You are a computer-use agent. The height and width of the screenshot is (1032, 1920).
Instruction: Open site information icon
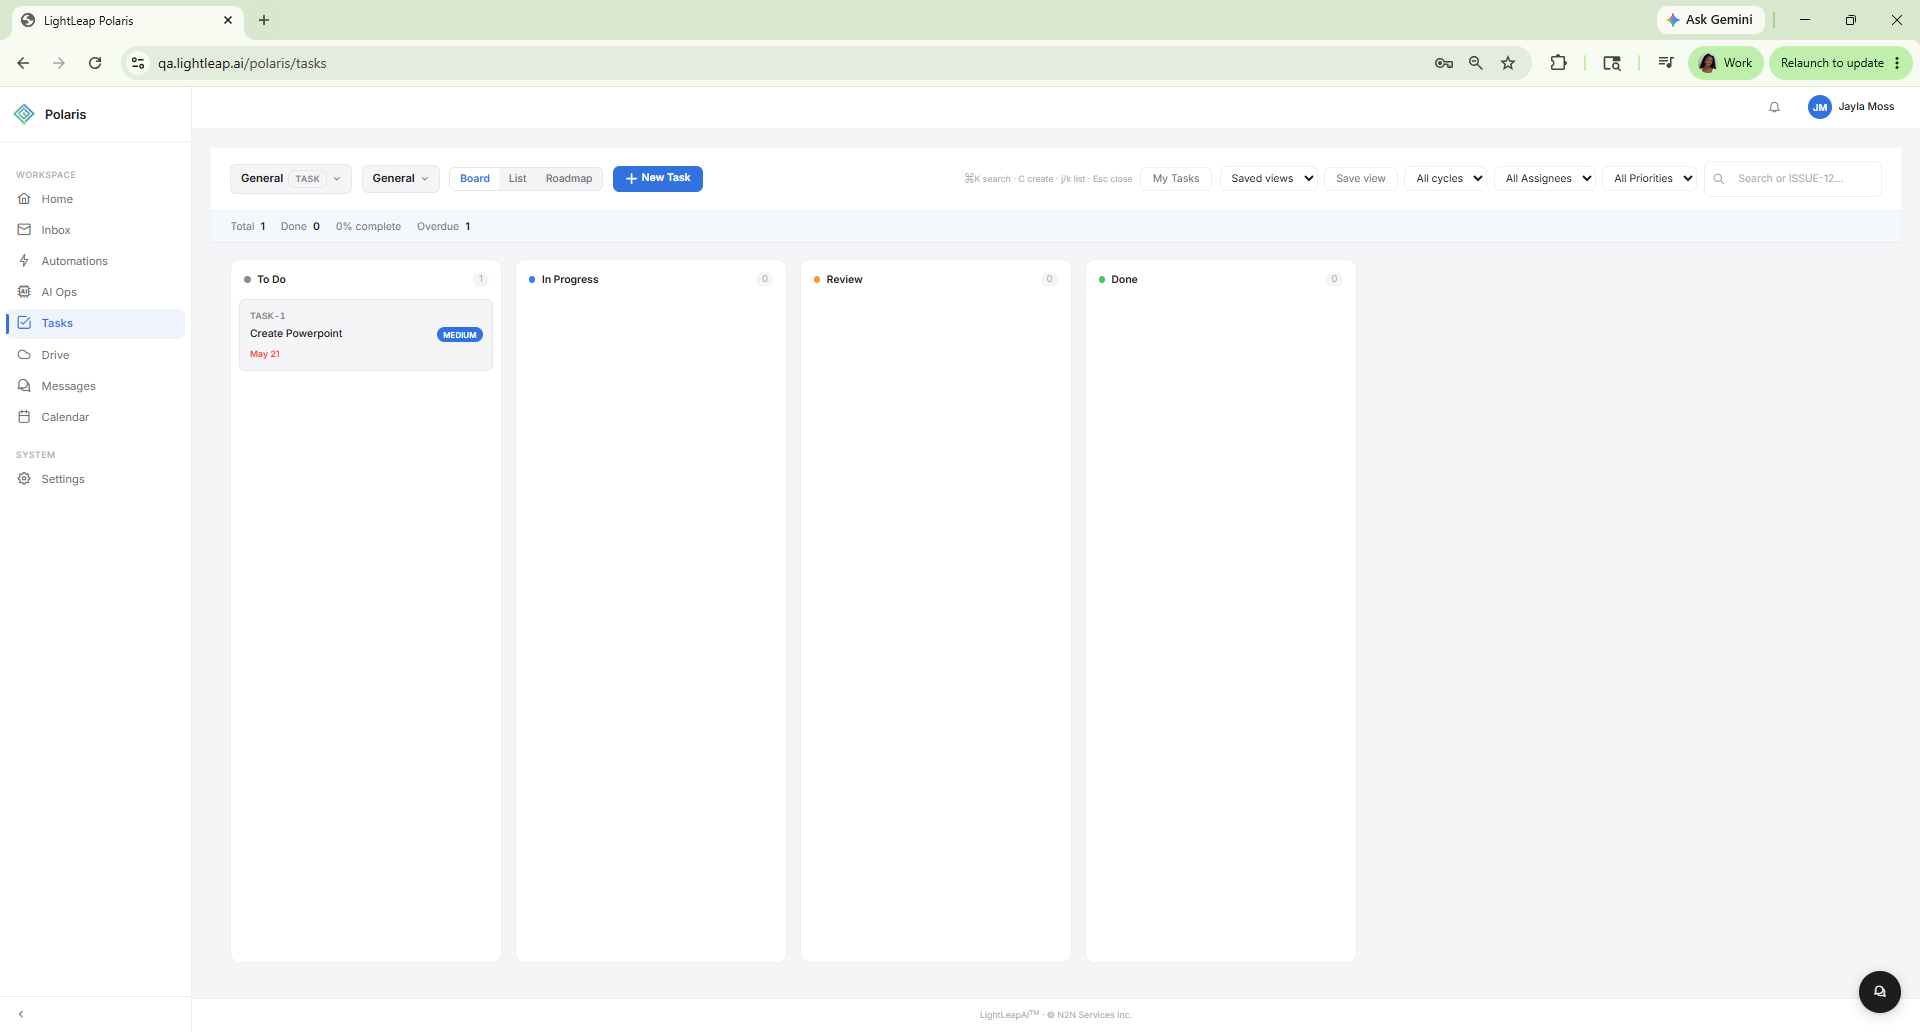point(138,63)
